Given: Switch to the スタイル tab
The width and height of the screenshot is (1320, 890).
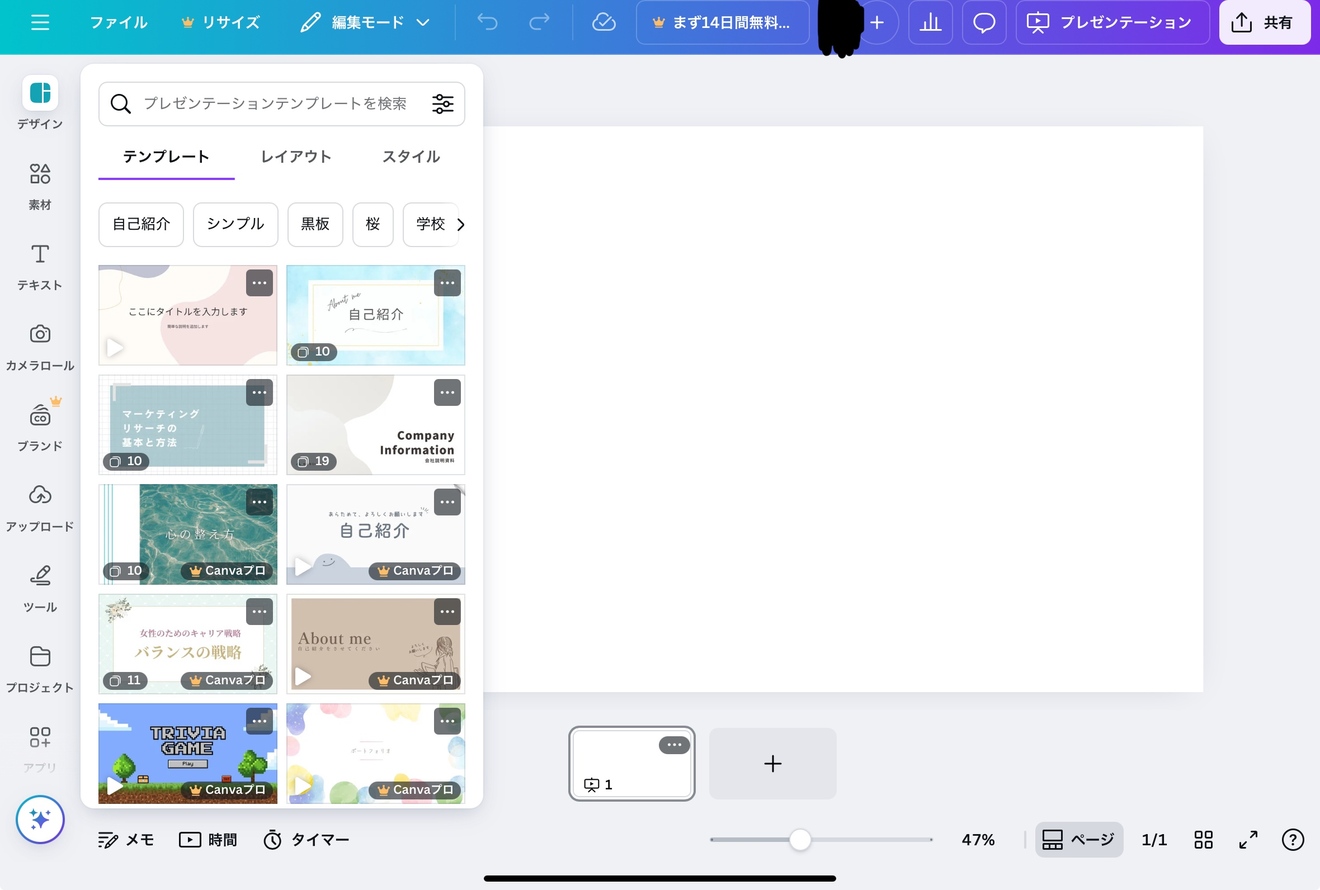Looking at the screenshot, I should tap(411, 157).
